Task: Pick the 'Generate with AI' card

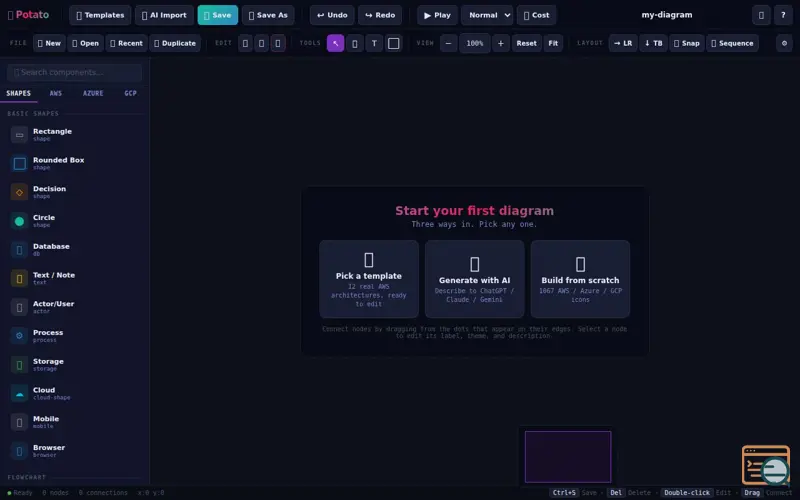Action: click(x=474, y=279)
